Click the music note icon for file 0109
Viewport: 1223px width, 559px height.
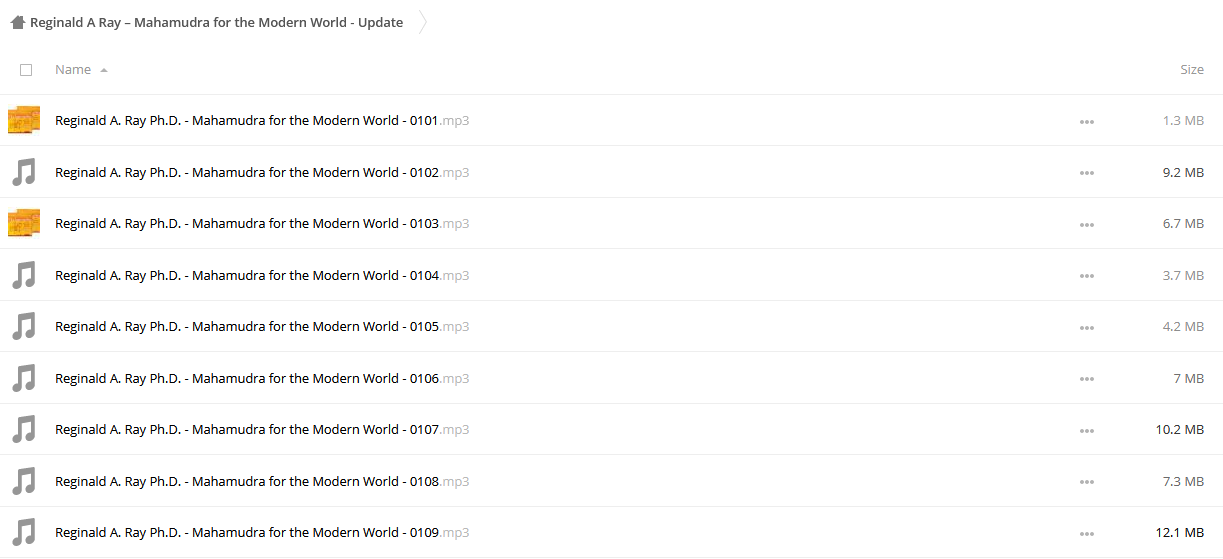pyautogui.click(x=24, y=532)
